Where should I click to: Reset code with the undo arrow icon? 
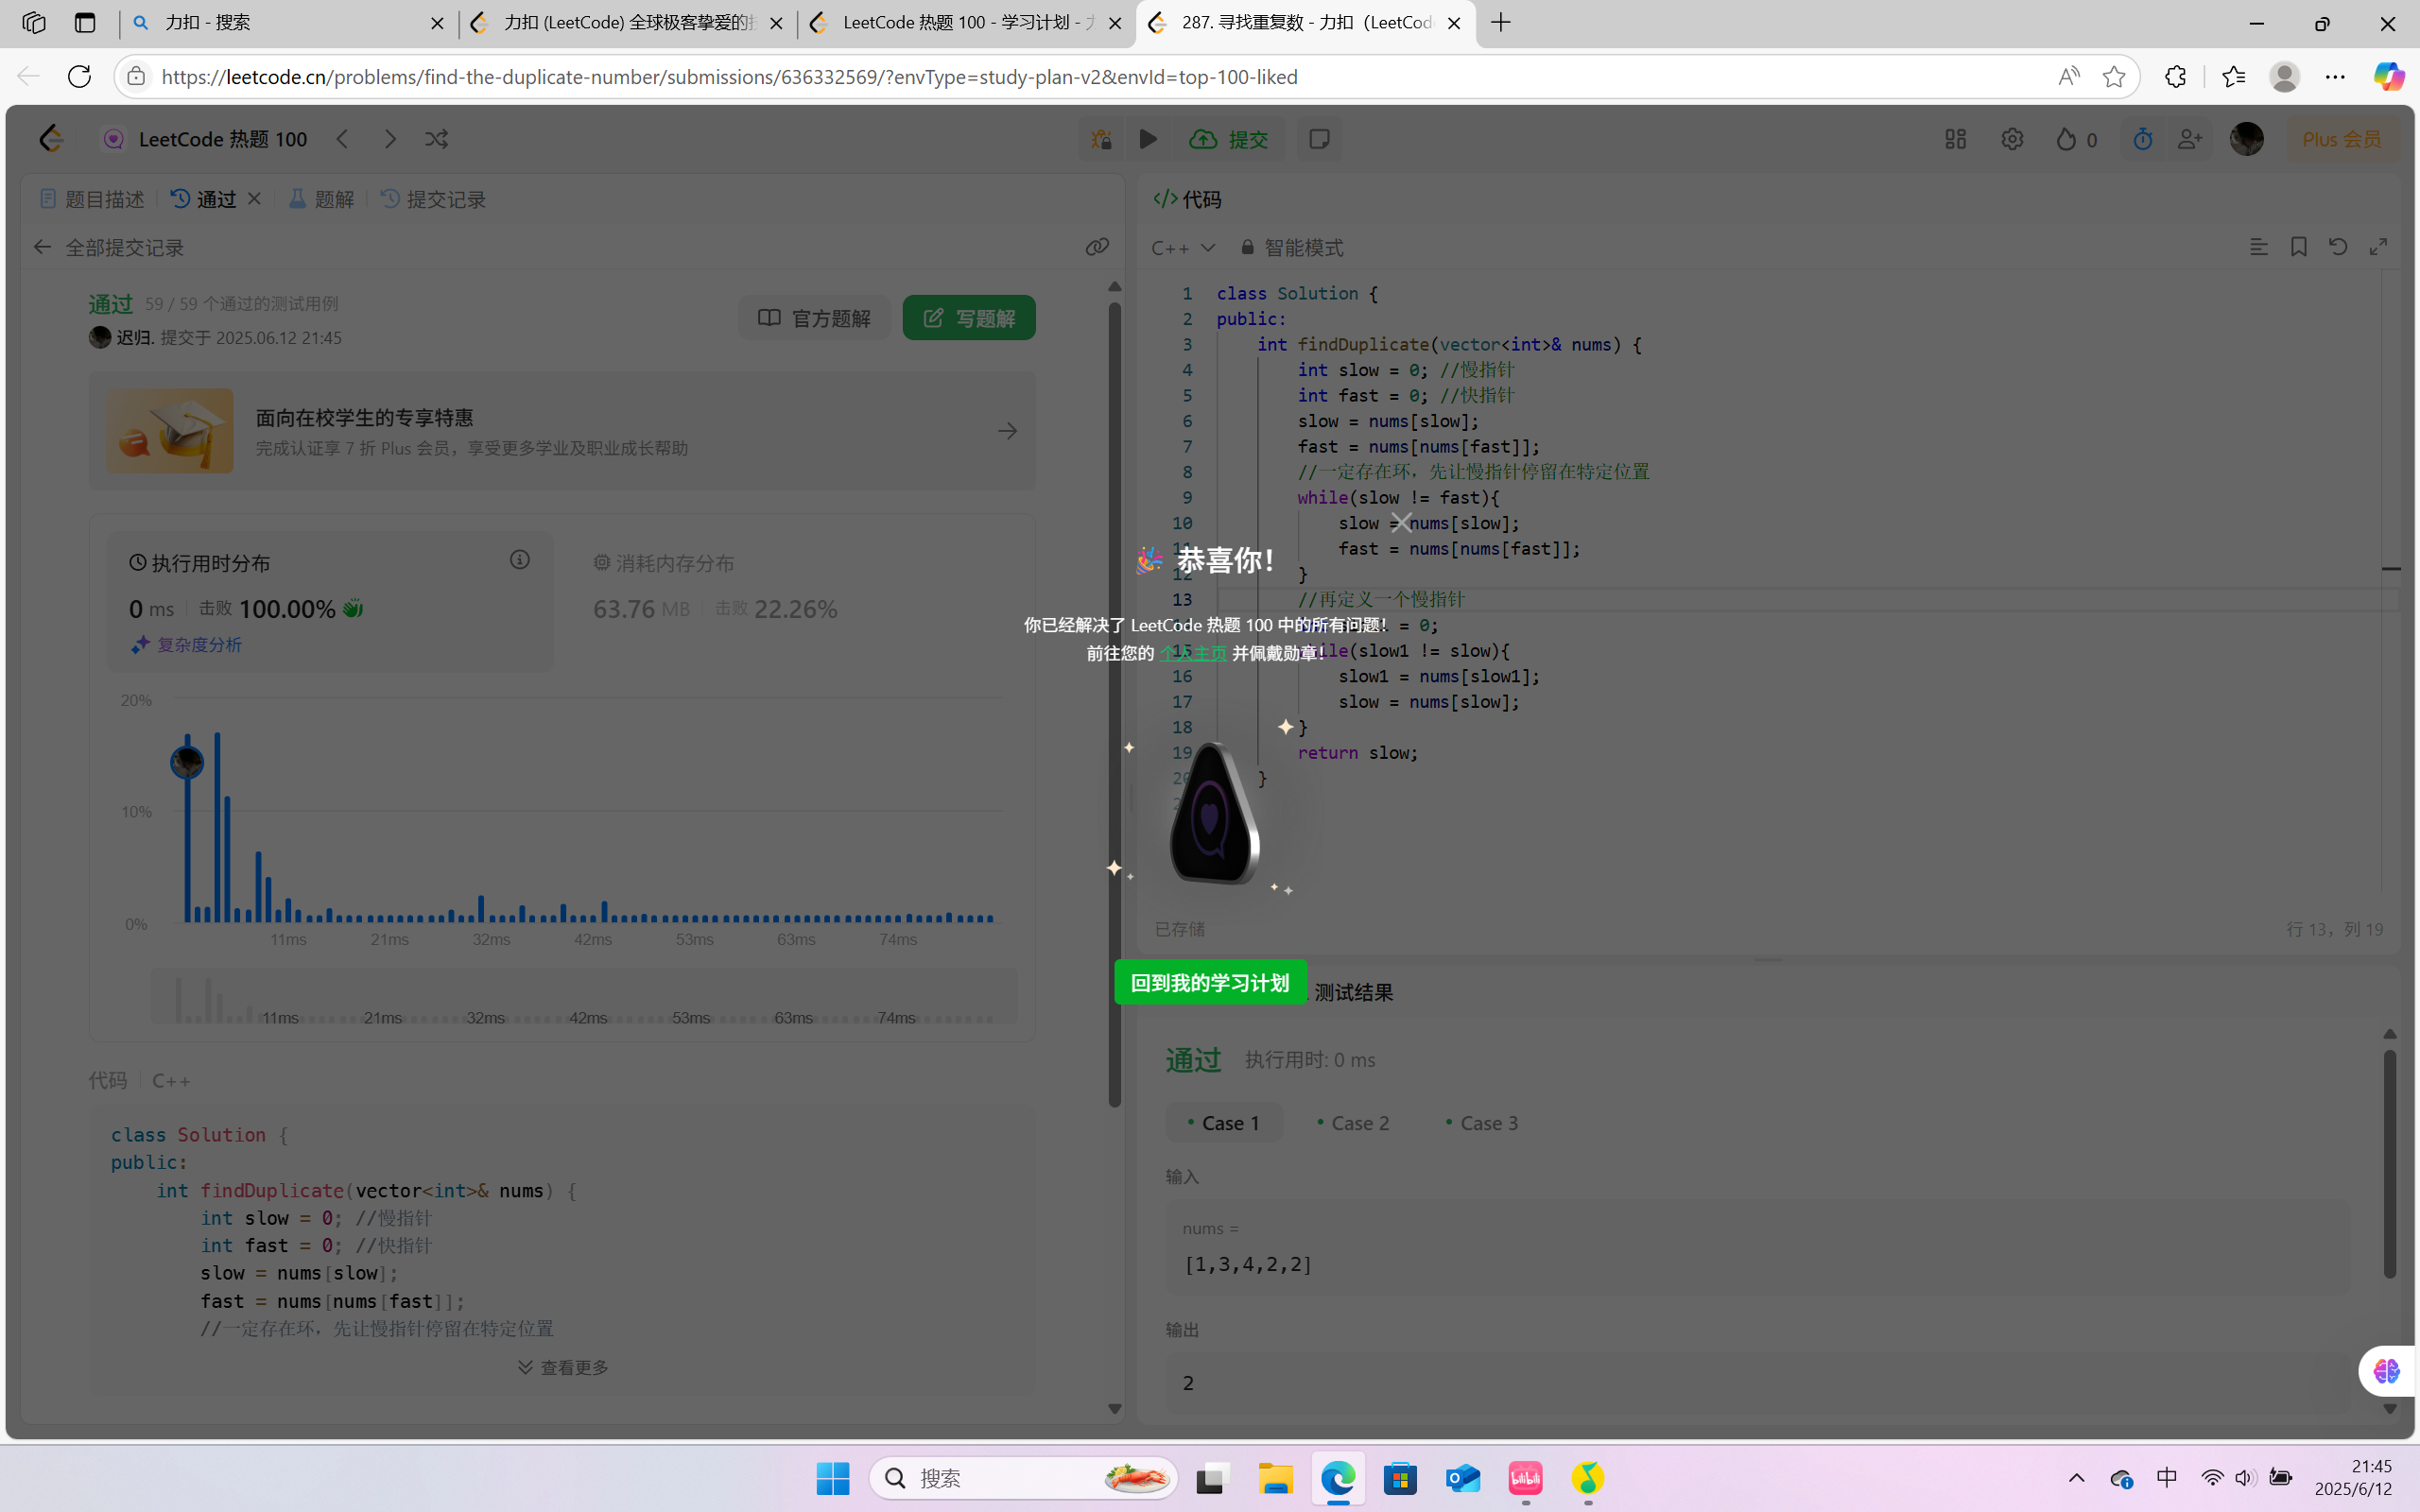[x=2338, y=247]
